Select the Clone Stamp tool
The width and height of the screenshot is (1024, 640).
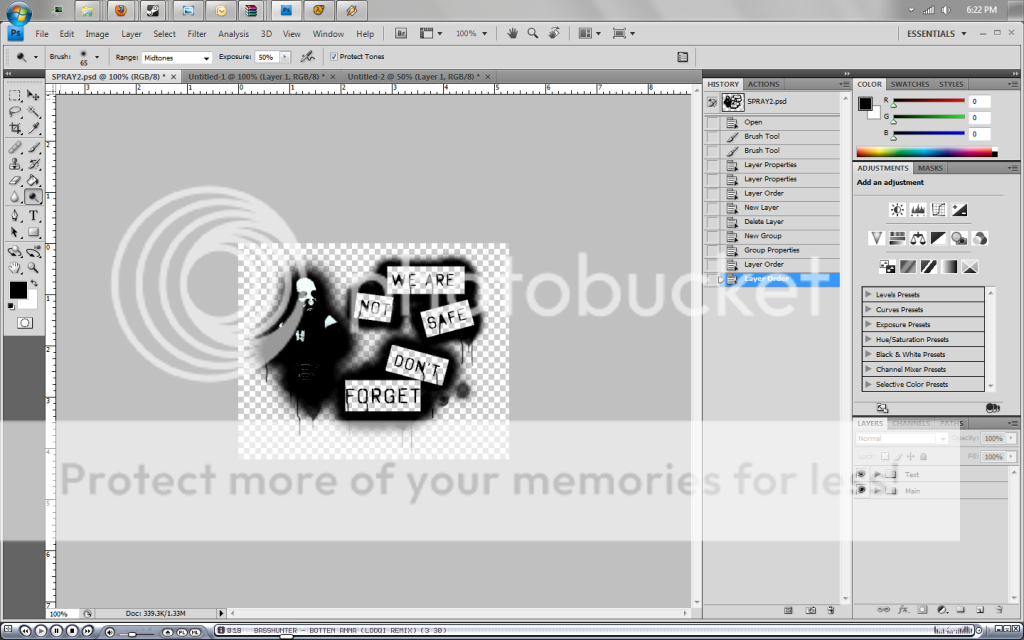(15, 164)
